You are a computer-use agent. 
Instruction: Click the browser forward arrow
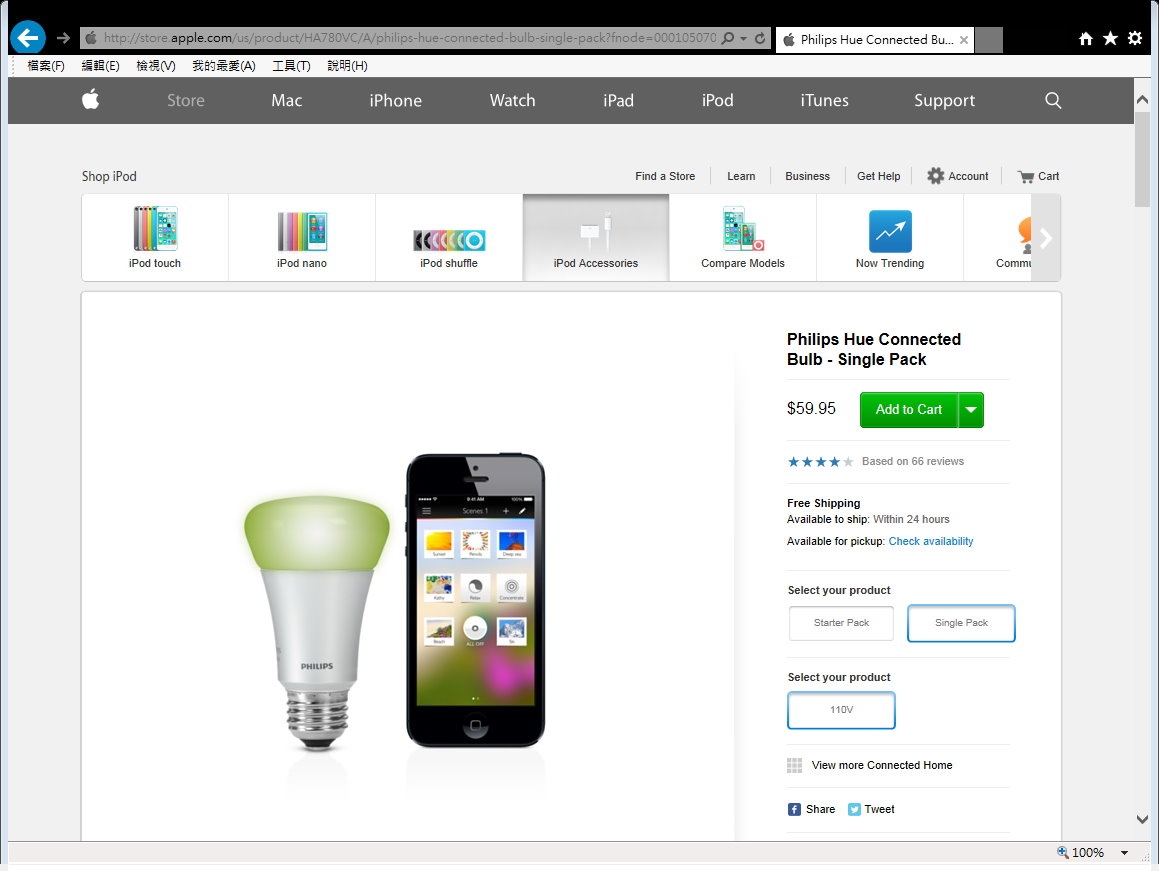(64, 38)
